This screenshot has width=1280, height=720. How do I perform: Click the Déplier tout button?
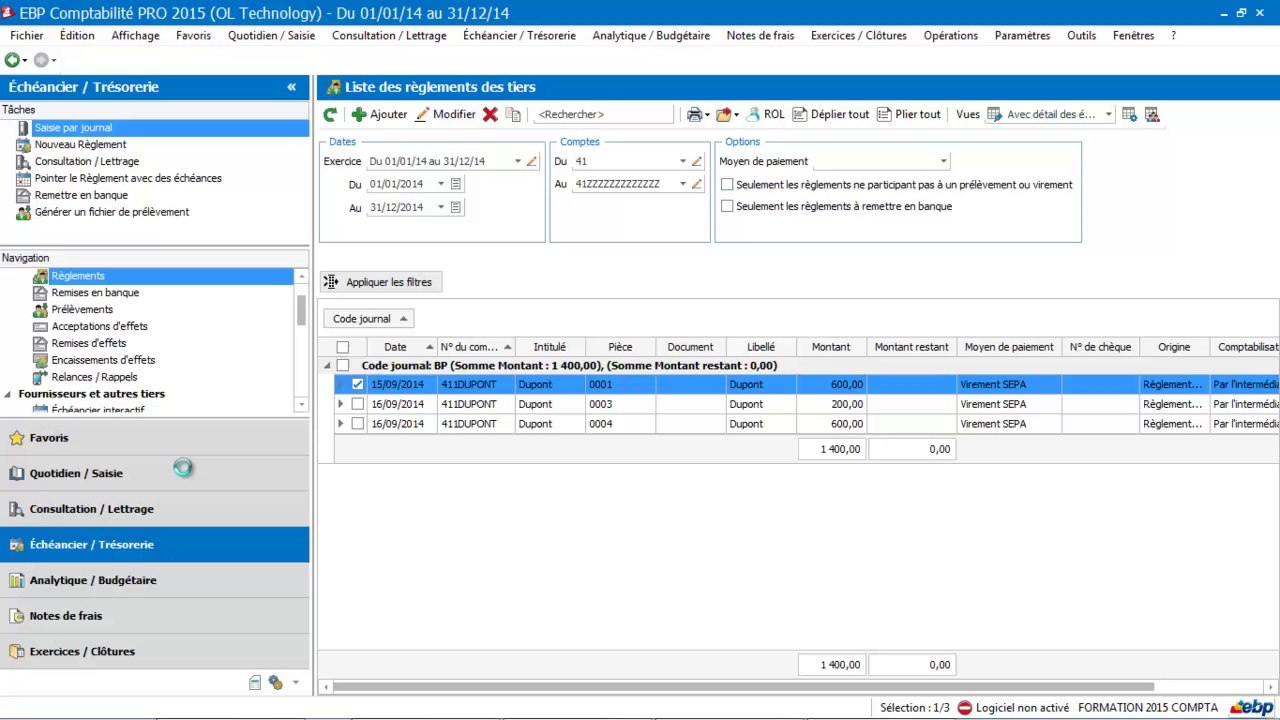830,115
